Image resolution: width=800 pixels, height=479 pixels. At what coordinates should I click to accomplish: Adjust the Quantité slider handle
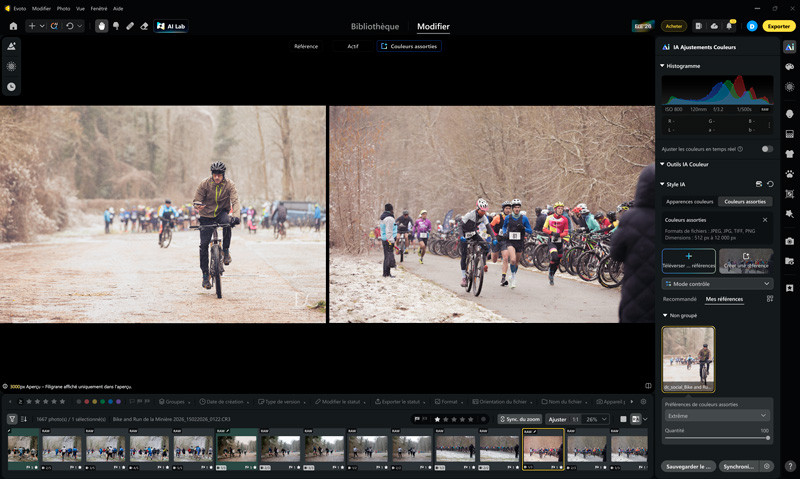click(x=768, y=438)
